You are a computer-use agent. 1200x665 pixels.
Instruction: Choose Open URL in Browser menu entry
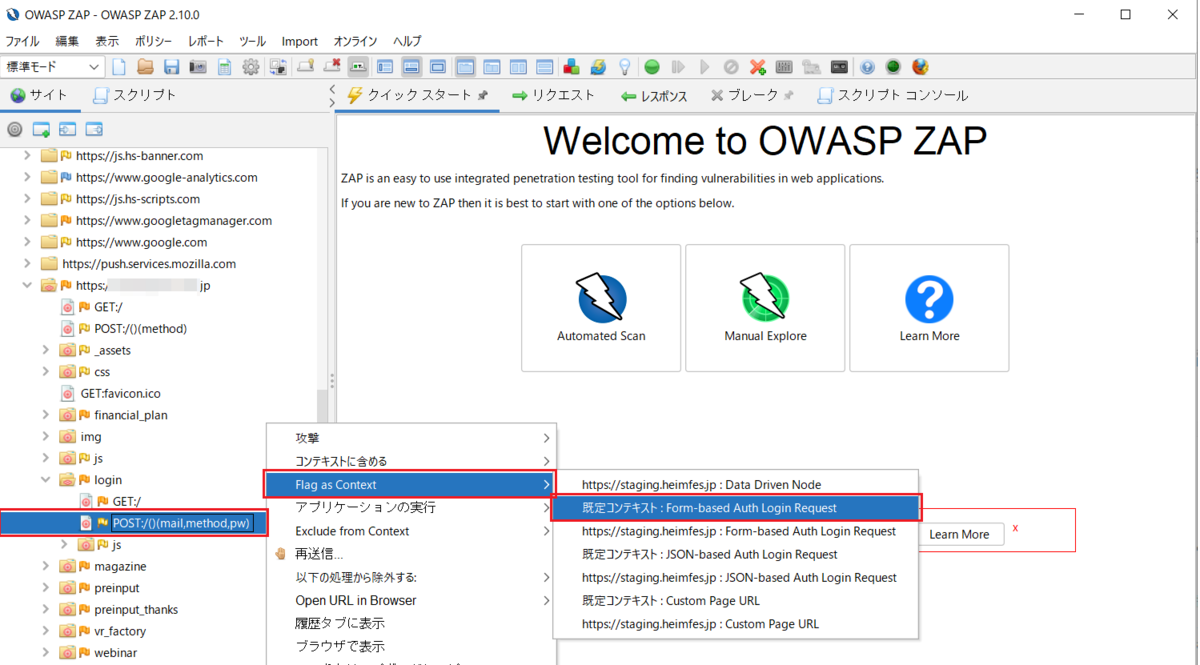[411, 600]
